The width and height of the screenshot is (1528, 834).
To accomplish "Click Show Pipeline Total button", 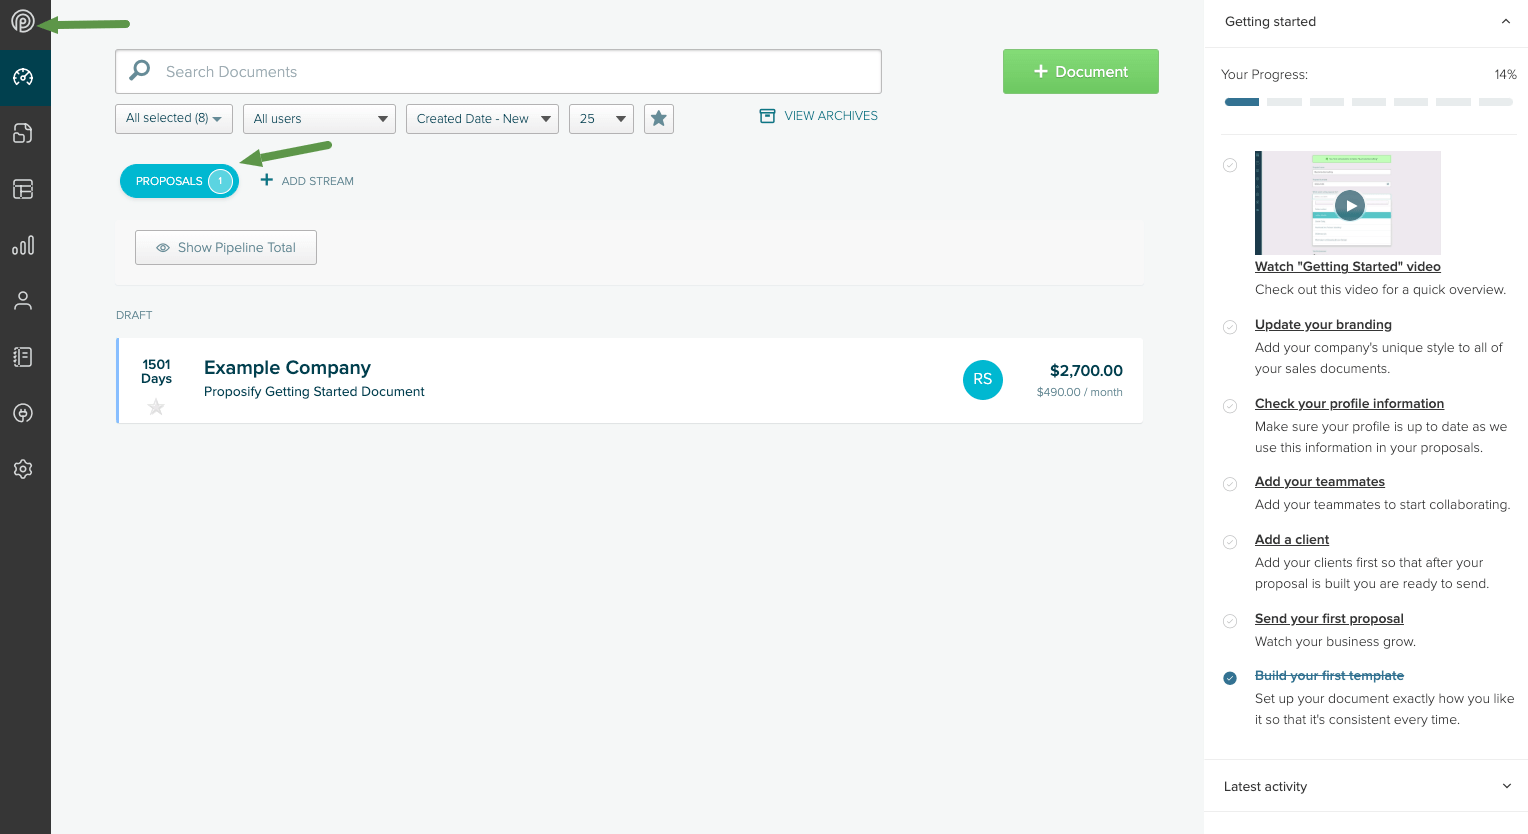I will 226,247.
